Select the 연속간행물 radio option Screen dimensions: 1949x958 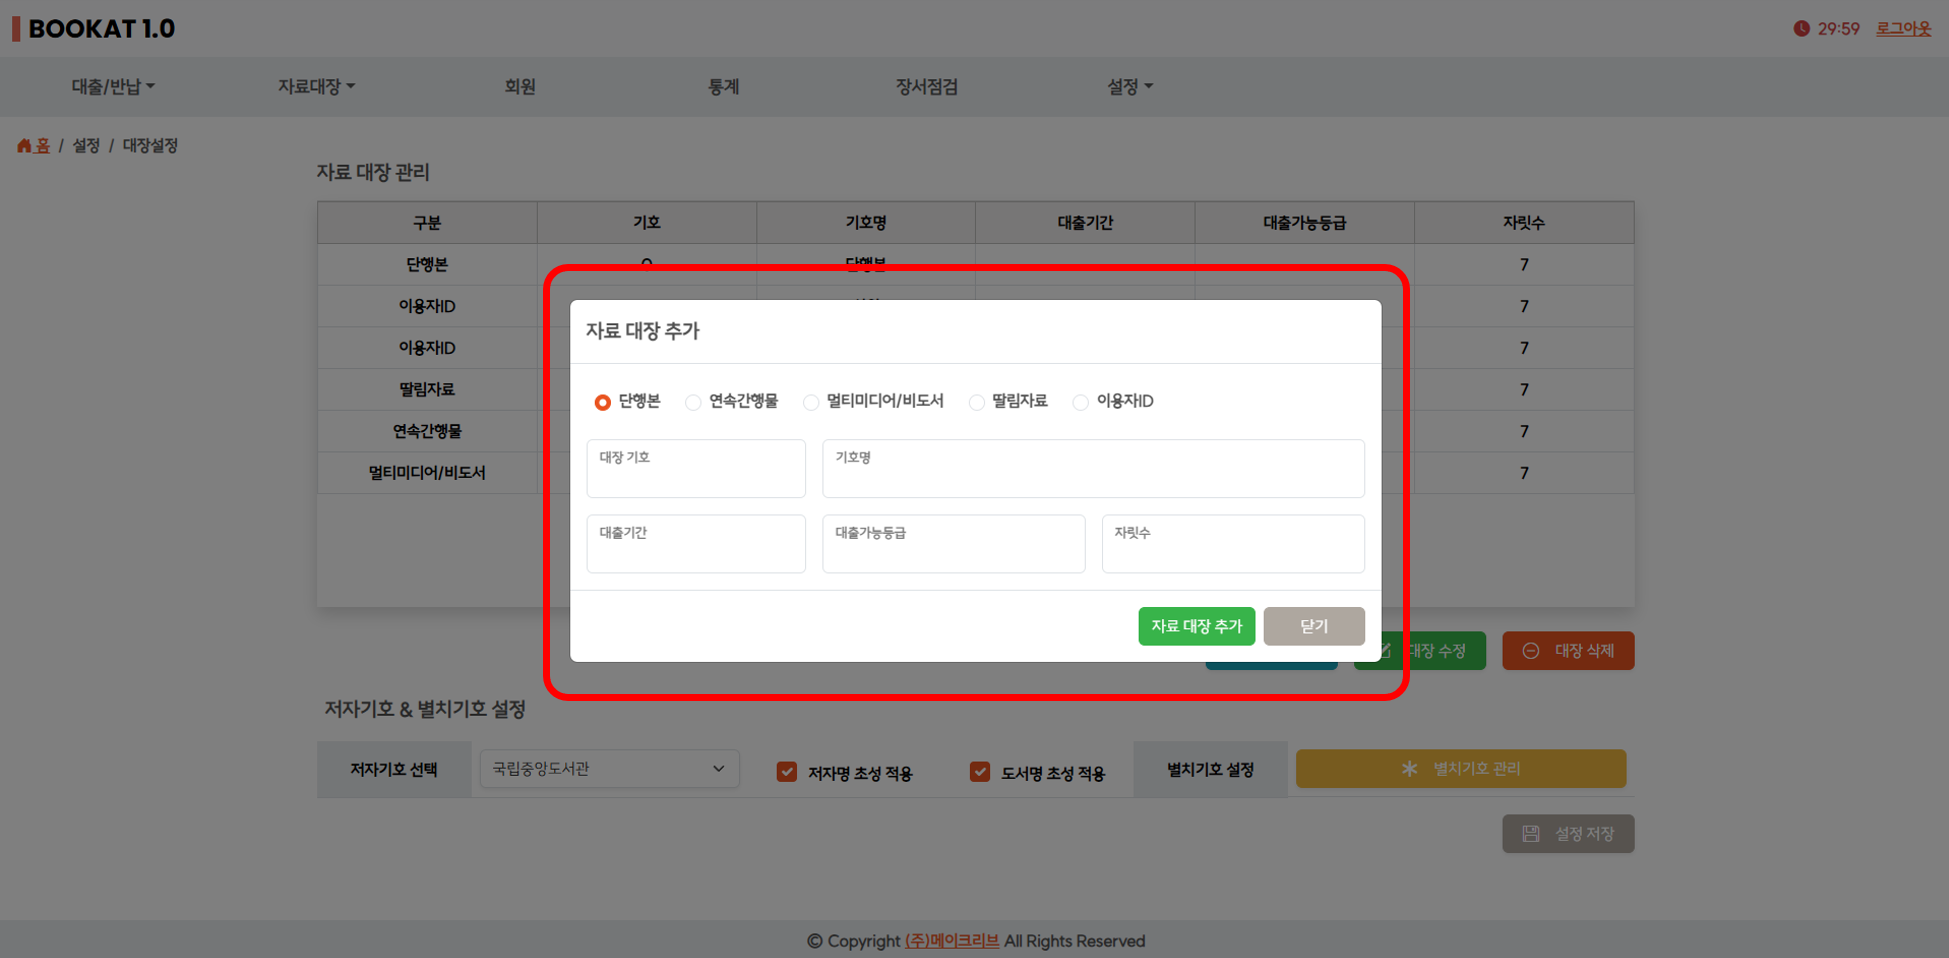[693, 402]
